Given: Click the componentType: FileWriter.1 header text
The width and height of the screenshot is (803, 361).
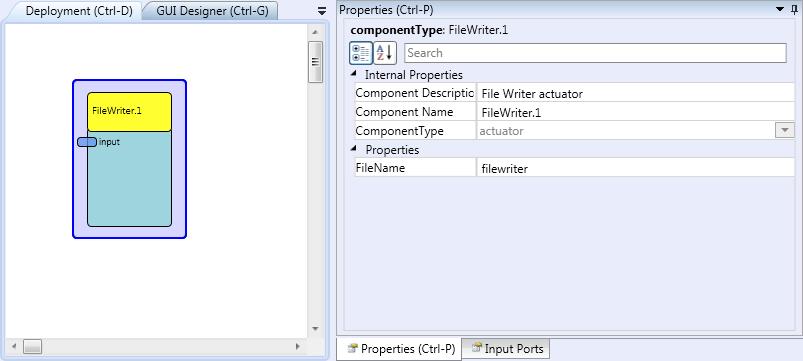Looking at the screenshot, I should pyautogui.click(x=429, y=30).
